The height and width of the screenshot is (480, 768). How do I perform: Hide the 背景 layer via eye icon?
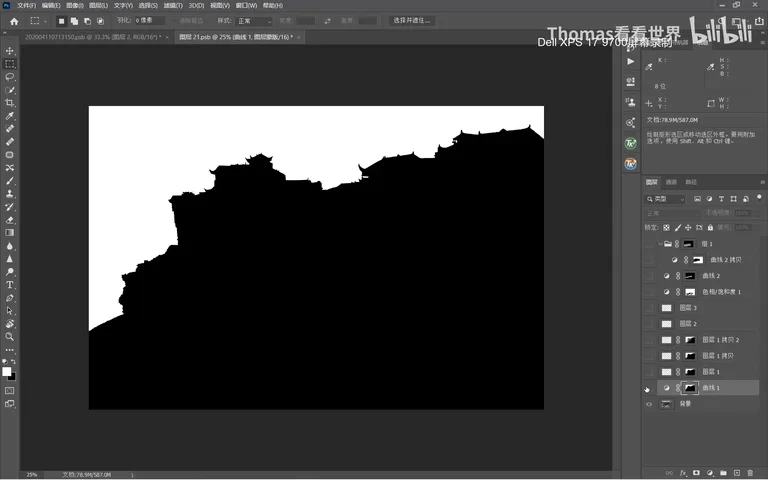pyautogui.click(x=649, y=404)
